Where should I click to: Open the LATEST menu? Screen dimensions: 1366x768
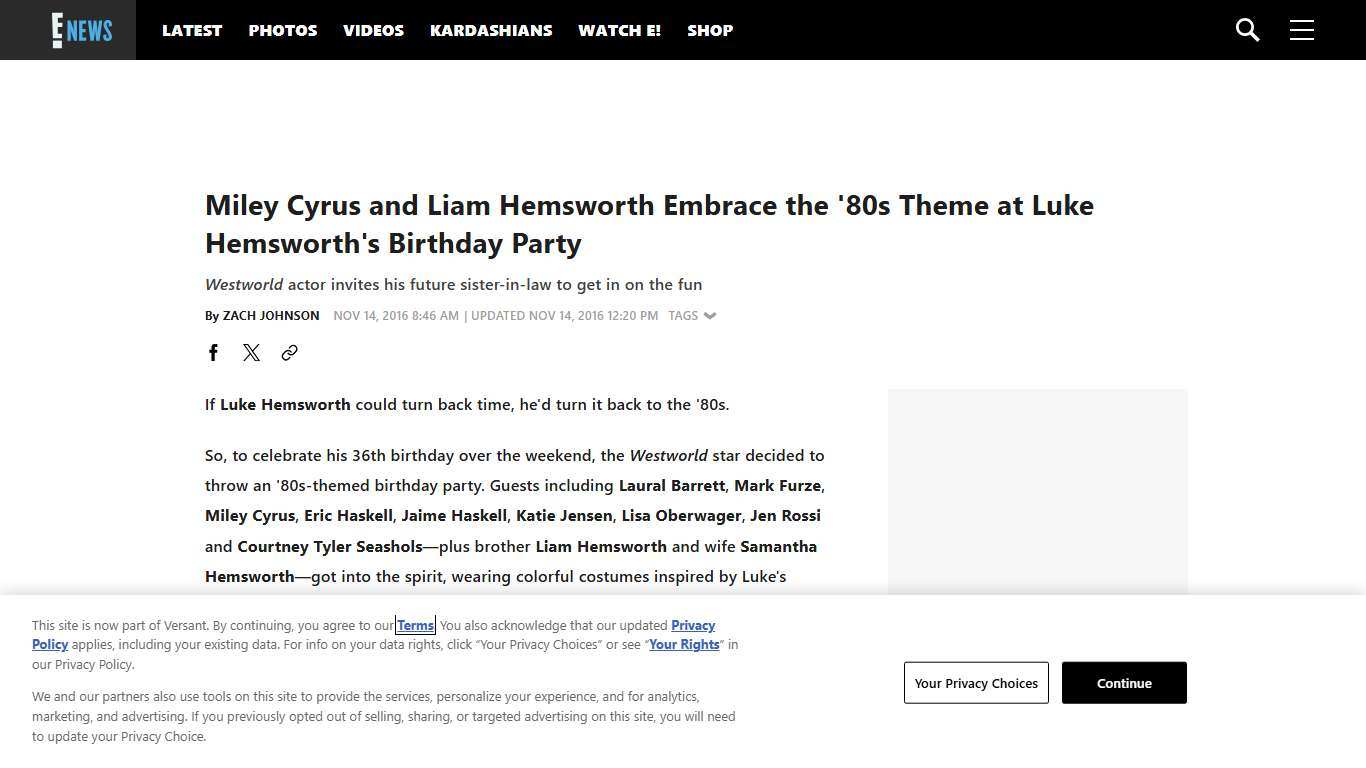[192, 30]
